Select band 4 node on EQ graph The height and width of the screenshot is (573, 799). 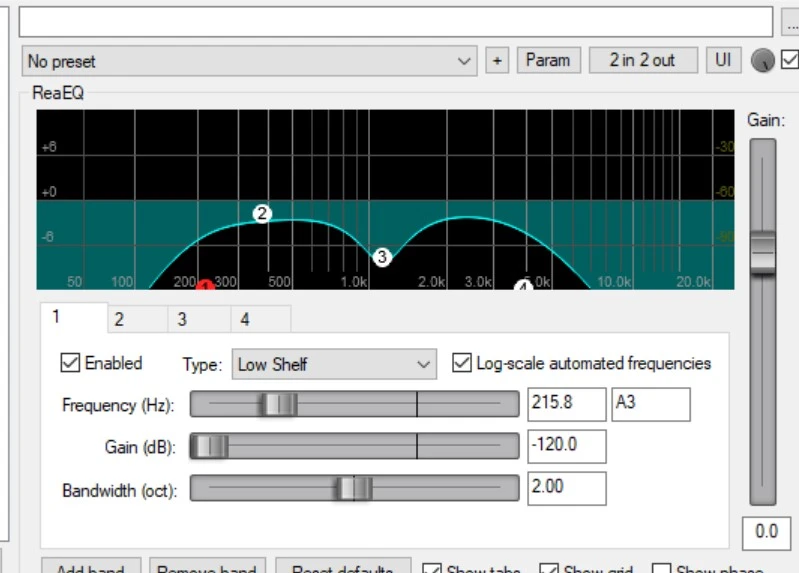point(523,287)
